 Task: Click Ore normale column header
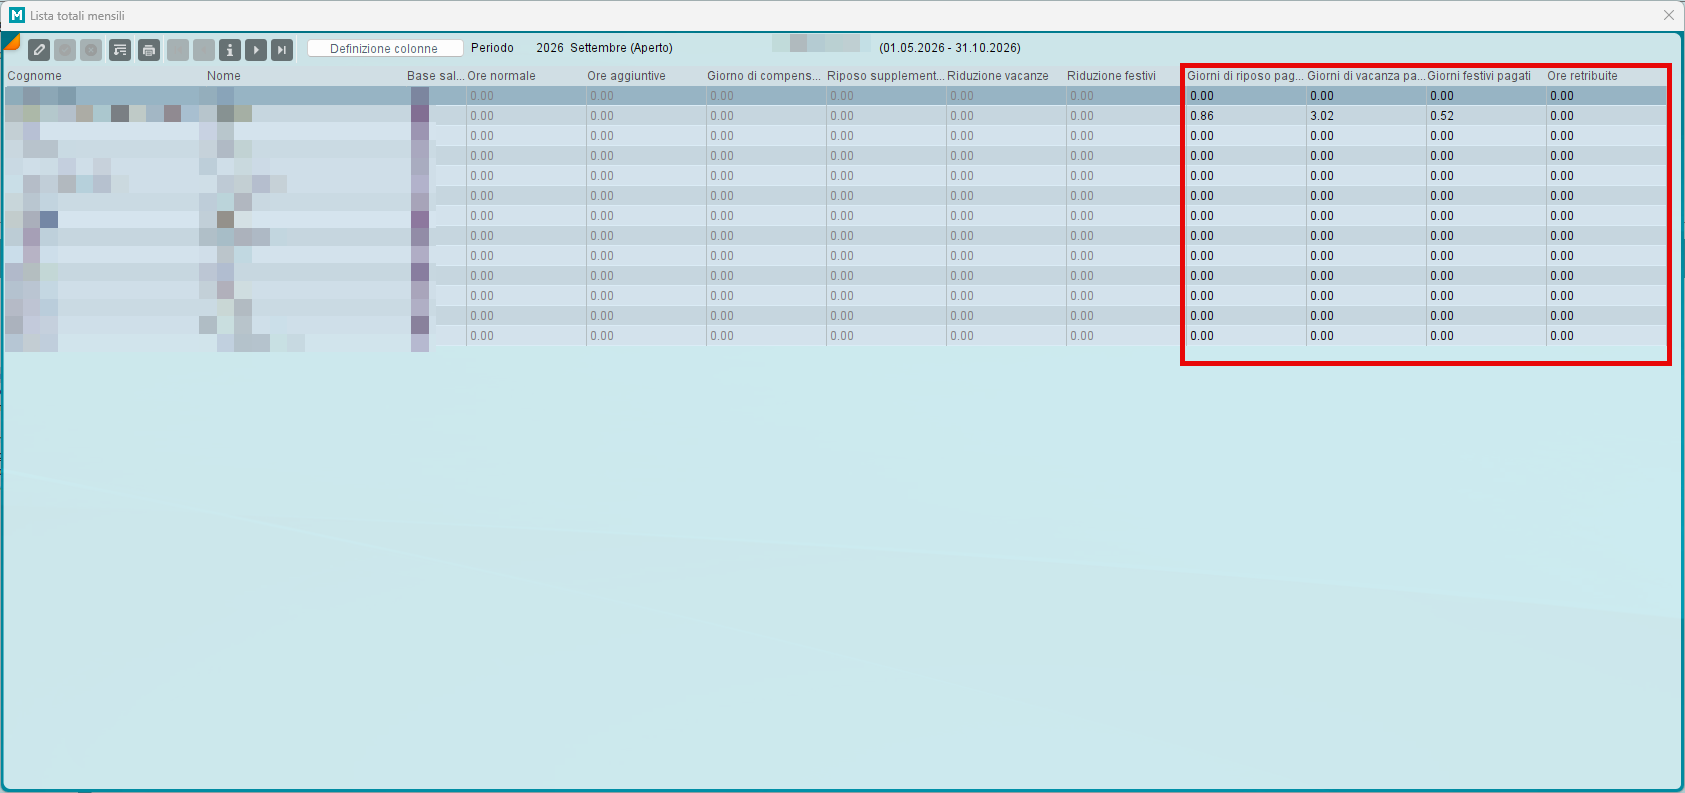(501, 76)
